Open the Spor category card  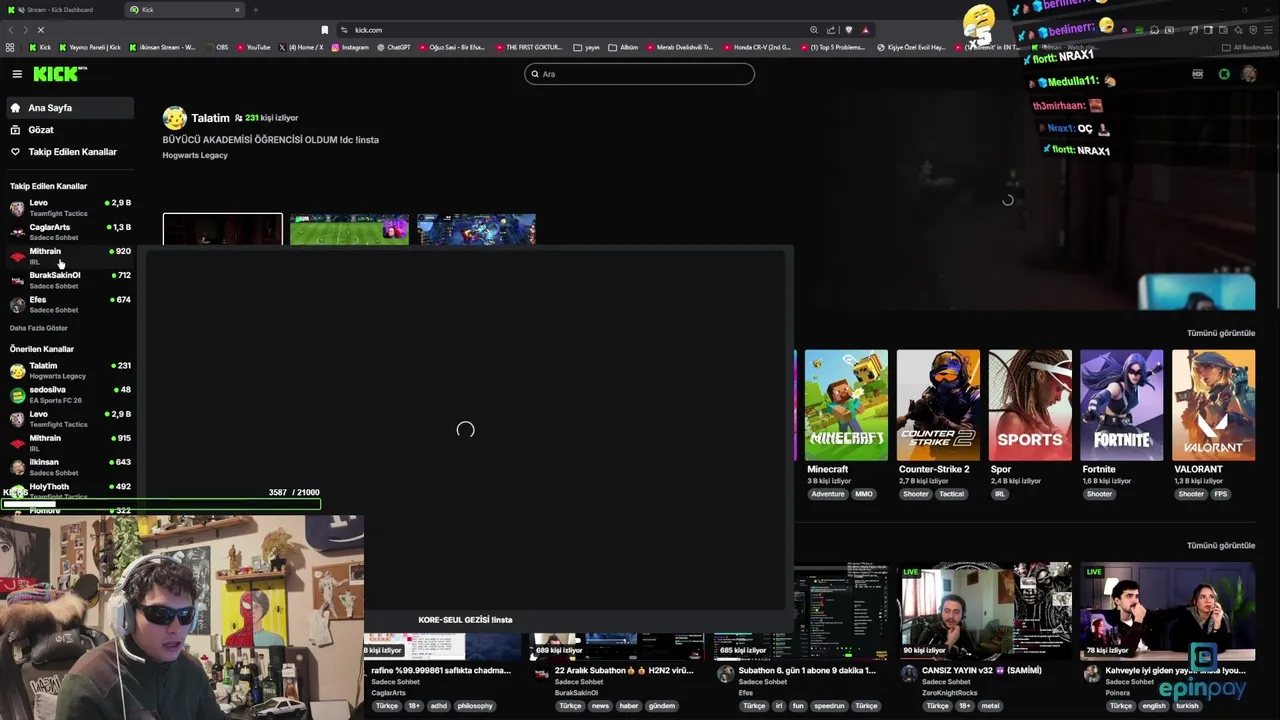click(1030, 405)
